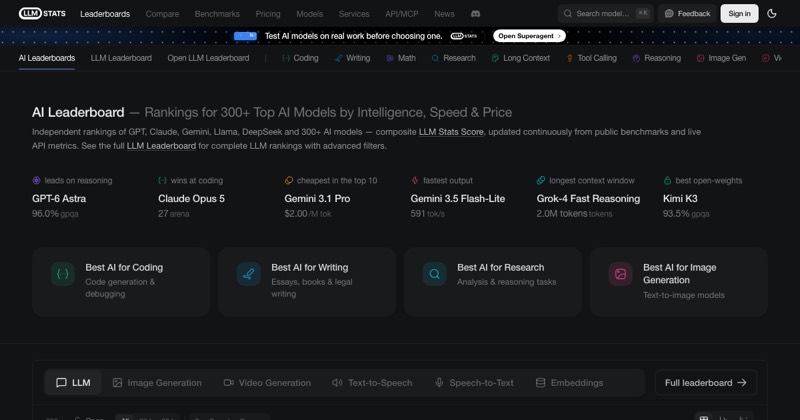Open the News menu item
800x420 pixels.
coord(444,14)
